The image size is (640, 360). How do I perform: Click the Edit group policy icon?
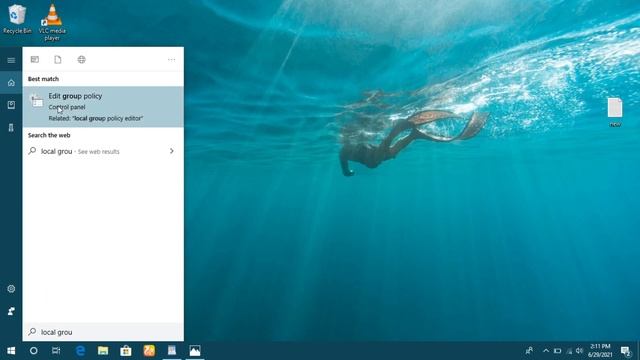pos(37,101)
